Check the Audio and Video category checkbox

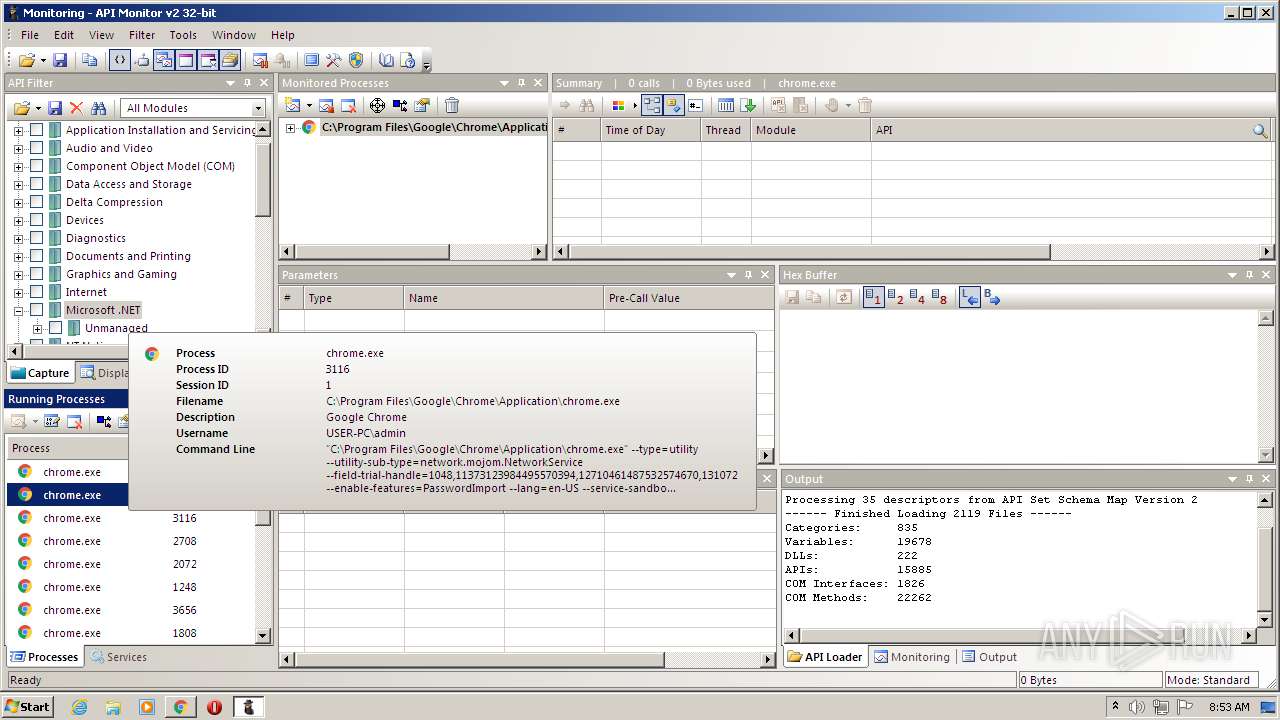tap(36, 148)
